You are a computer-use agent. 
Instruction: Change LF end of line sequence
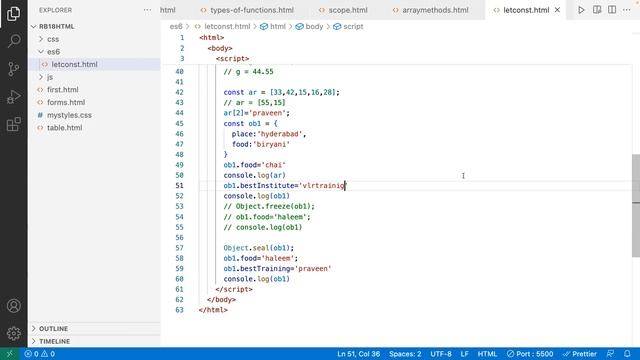464,354
